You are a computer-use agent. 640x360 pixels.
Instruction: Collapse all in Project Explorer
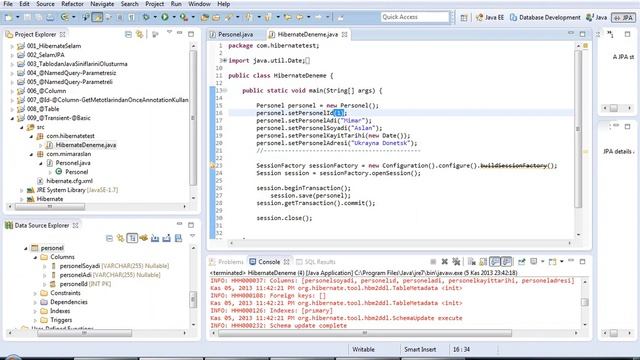128,35
